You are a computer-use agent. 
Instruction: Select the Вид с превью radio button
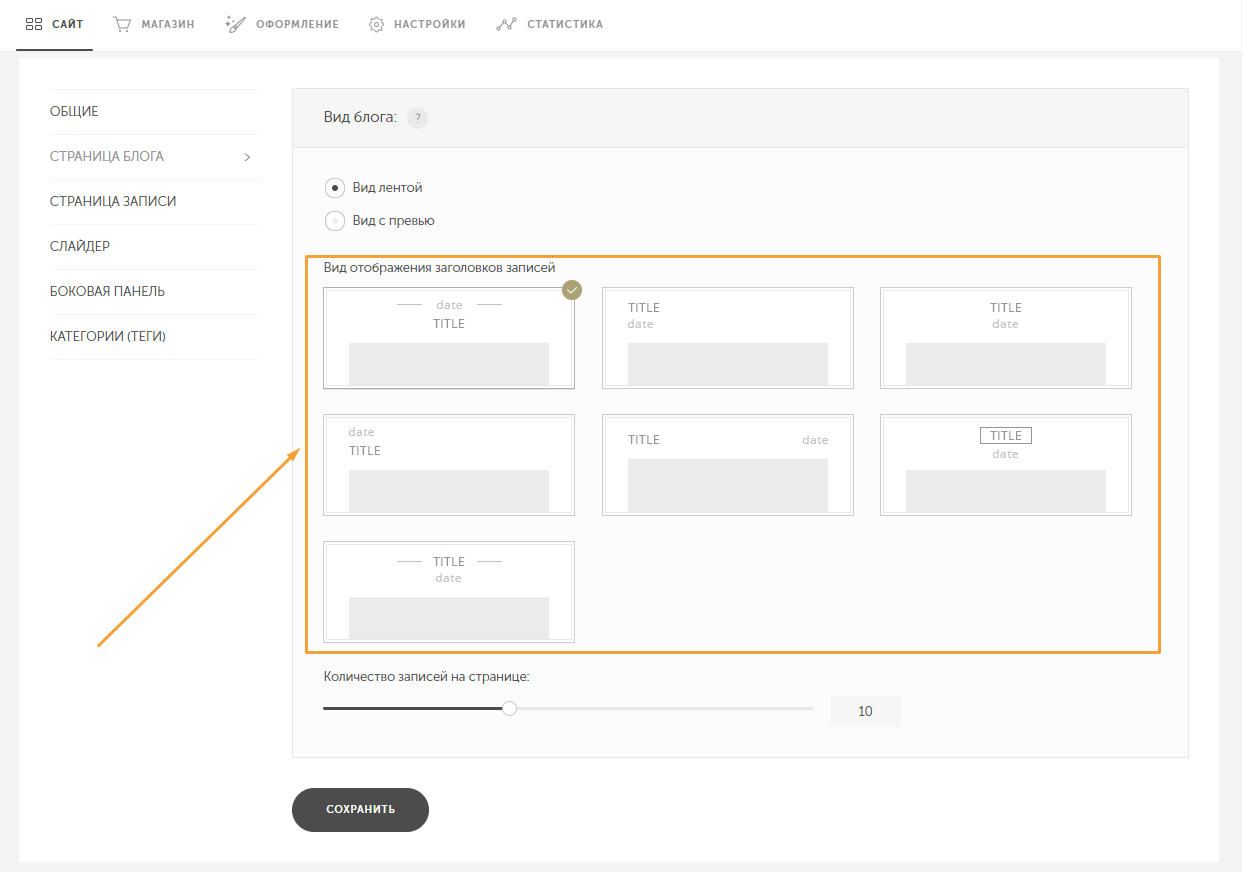[335, 221]
